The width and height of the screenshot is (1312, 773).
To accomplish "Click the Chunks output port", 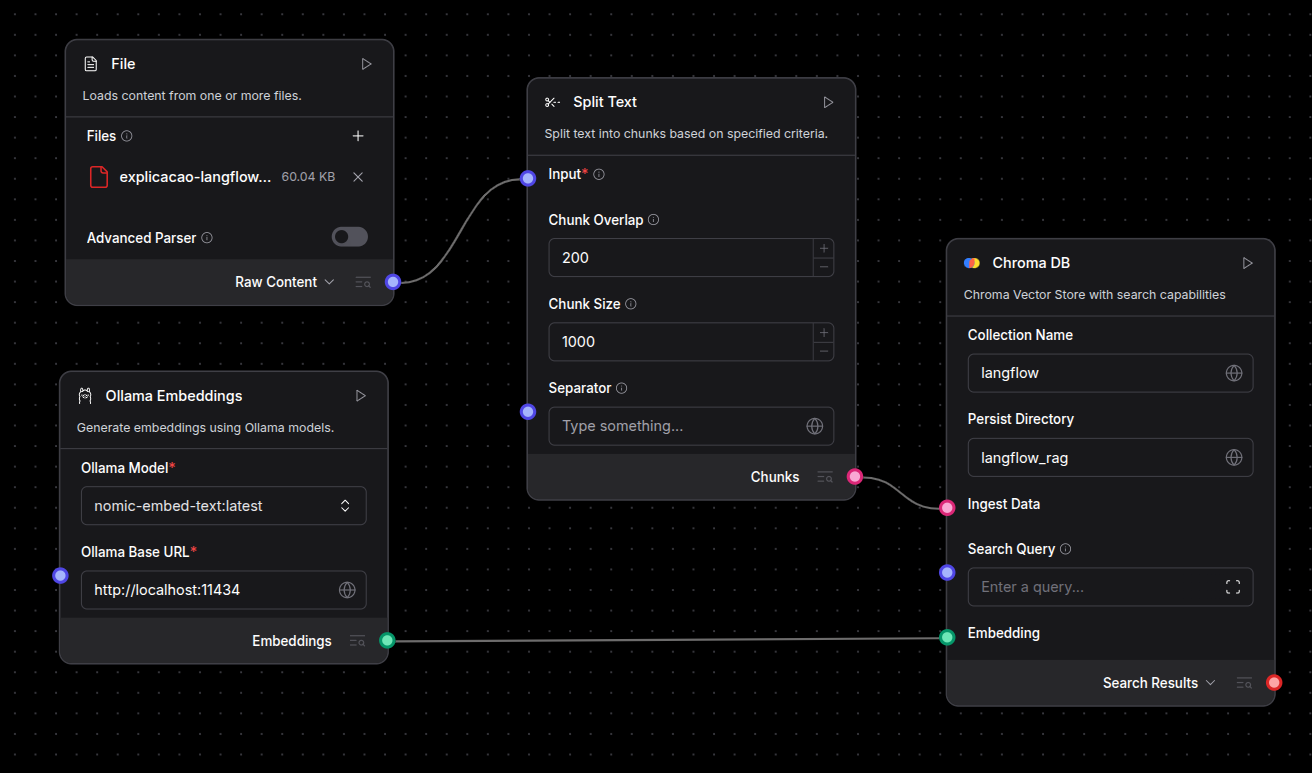I will click(x=854, y=477).
